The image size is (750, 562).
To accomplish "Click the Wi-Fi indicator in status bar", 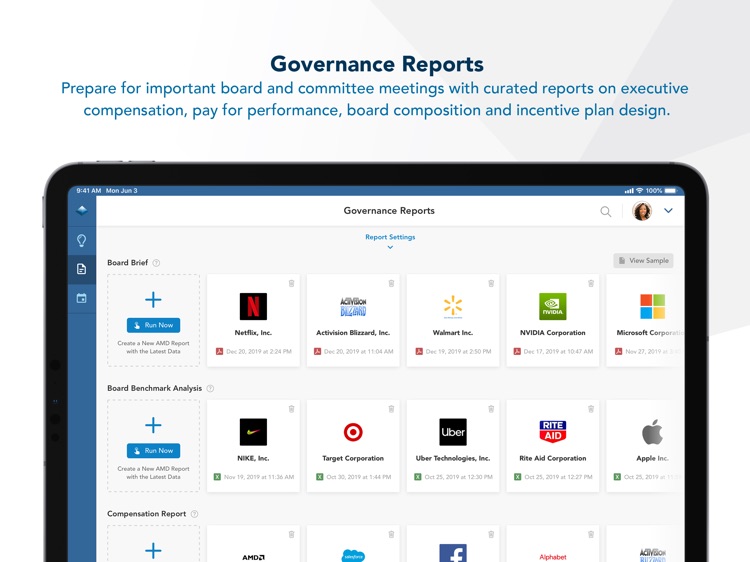I will pos(639,190).
